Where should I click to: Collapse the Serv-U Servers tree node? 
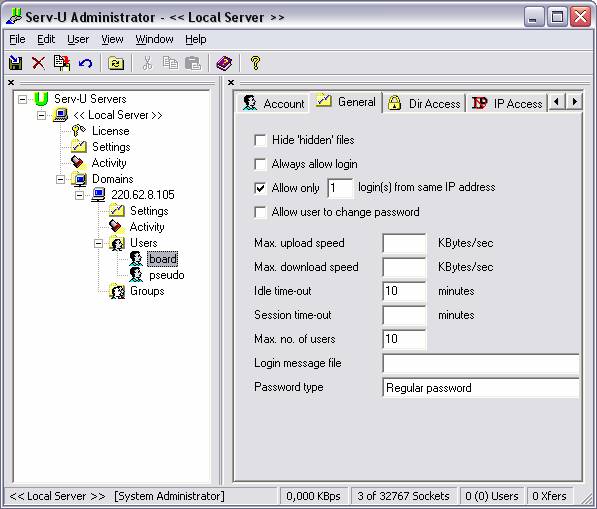tap(22, 99)
